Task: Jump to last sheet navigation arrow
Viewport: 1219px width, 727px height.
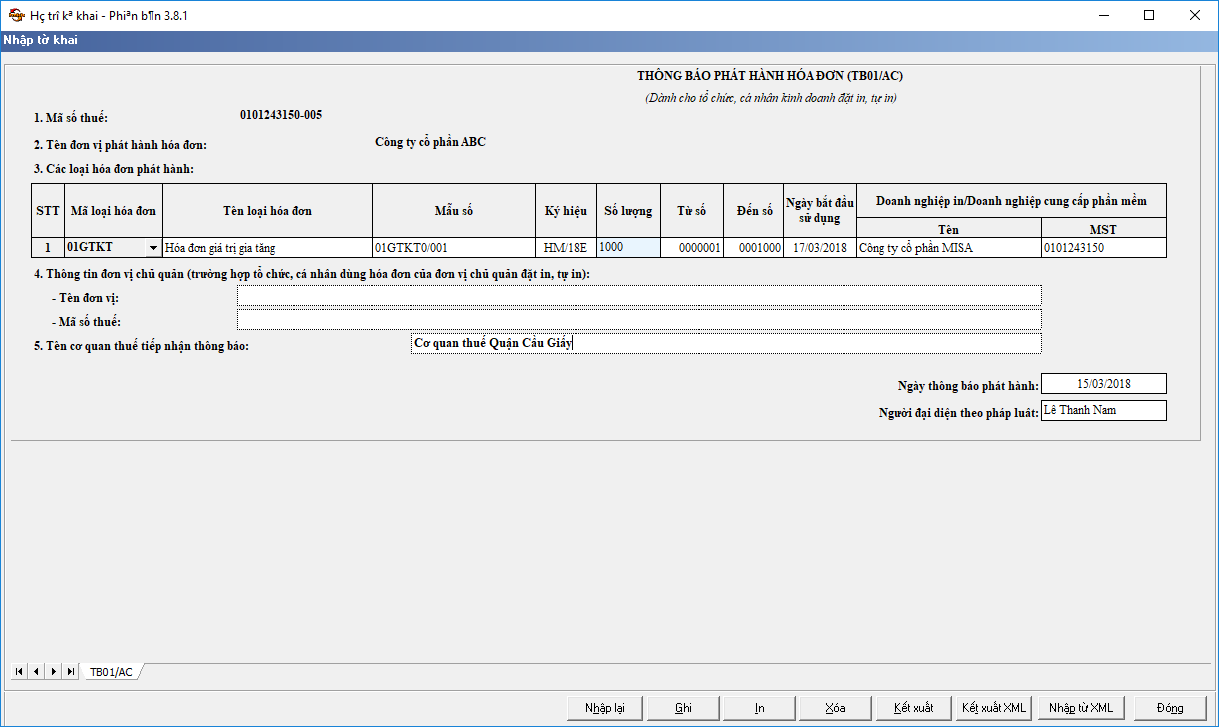Action: pyautogui.click(x=70, y=671)
